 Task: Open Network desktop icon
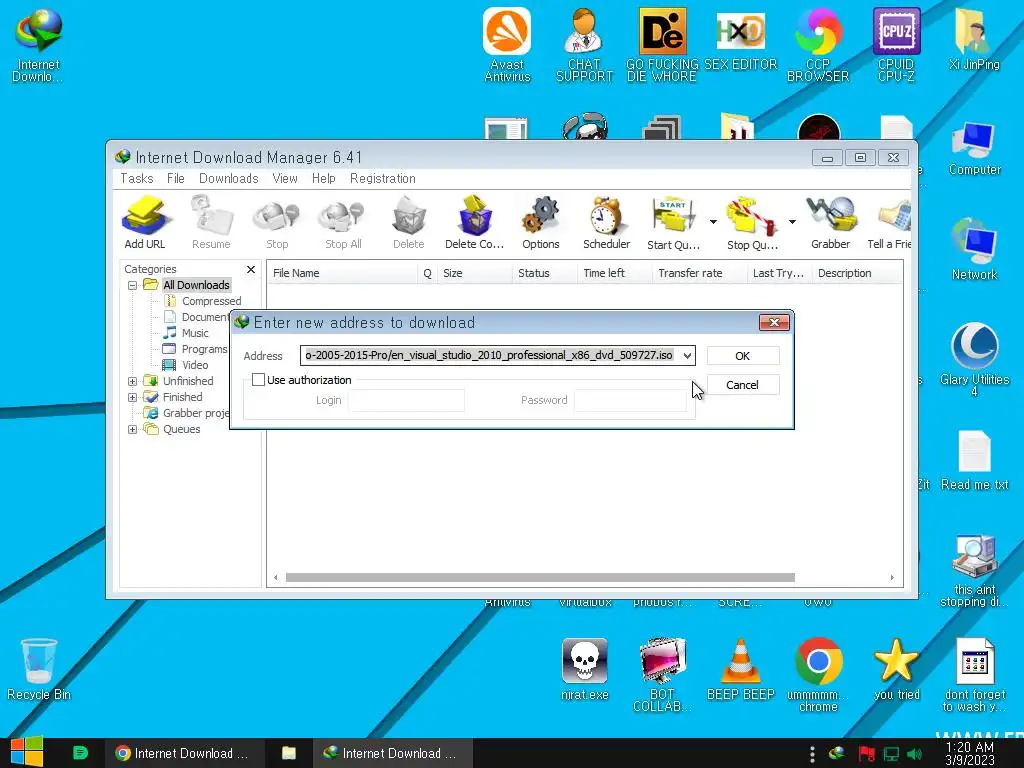(974, 249)
